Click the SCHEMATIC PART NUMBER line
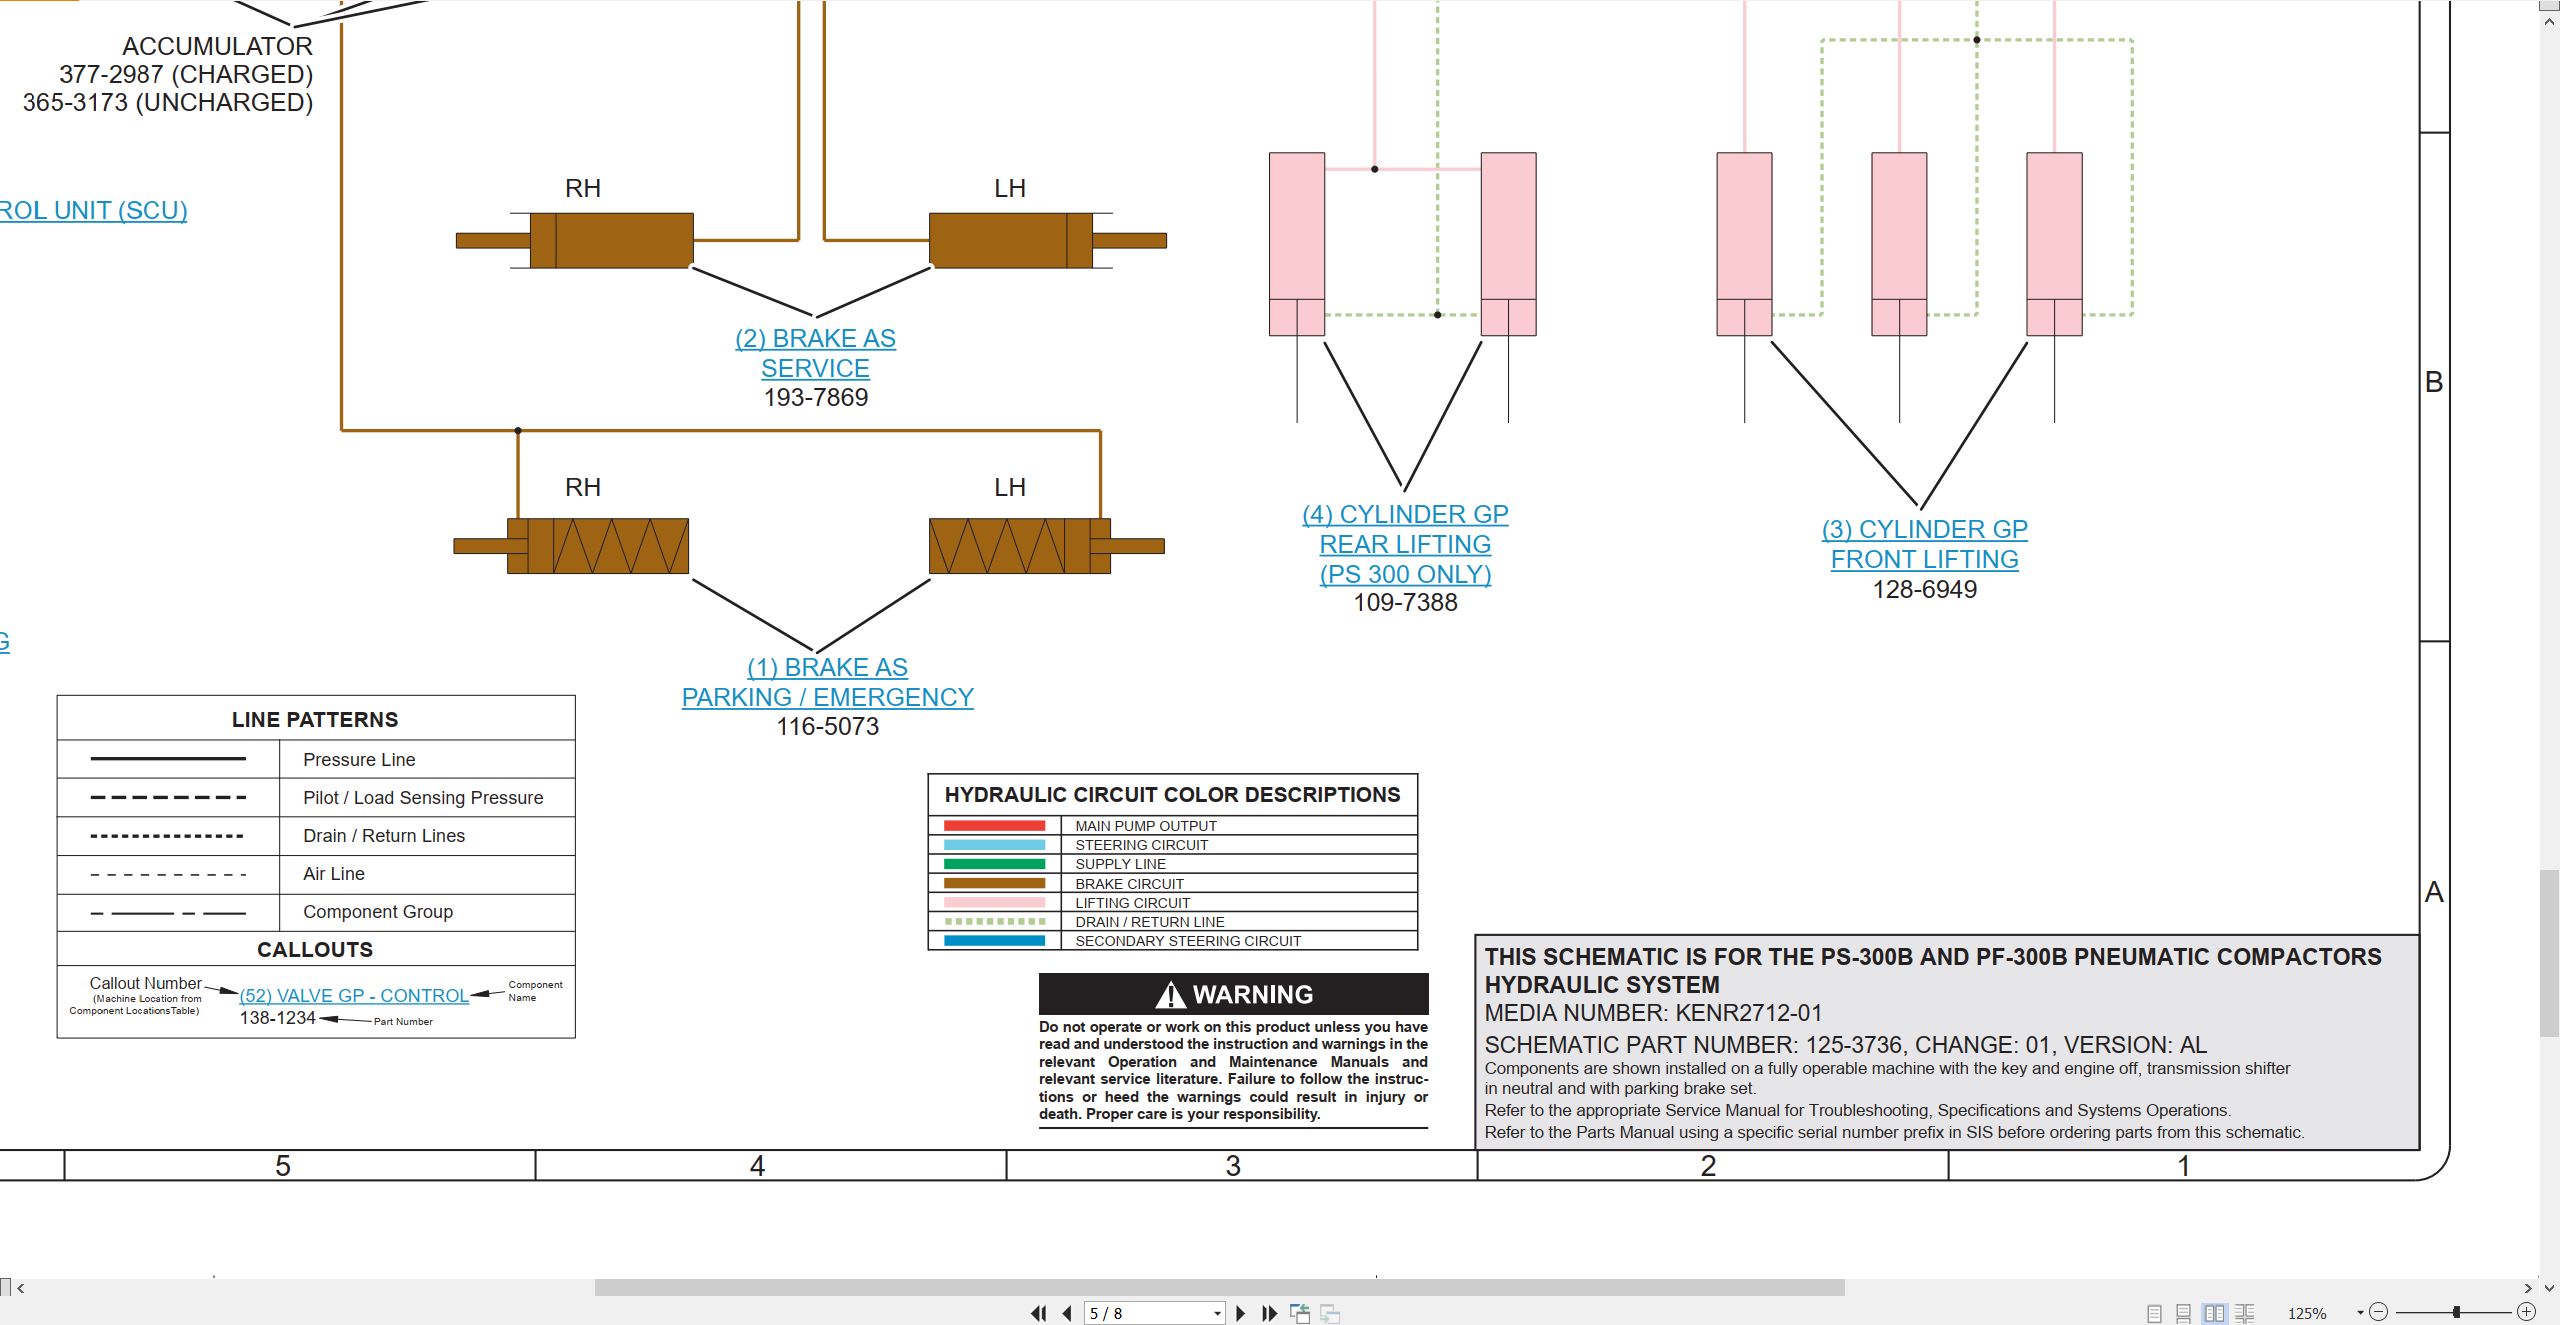 click(1846, 1045)
